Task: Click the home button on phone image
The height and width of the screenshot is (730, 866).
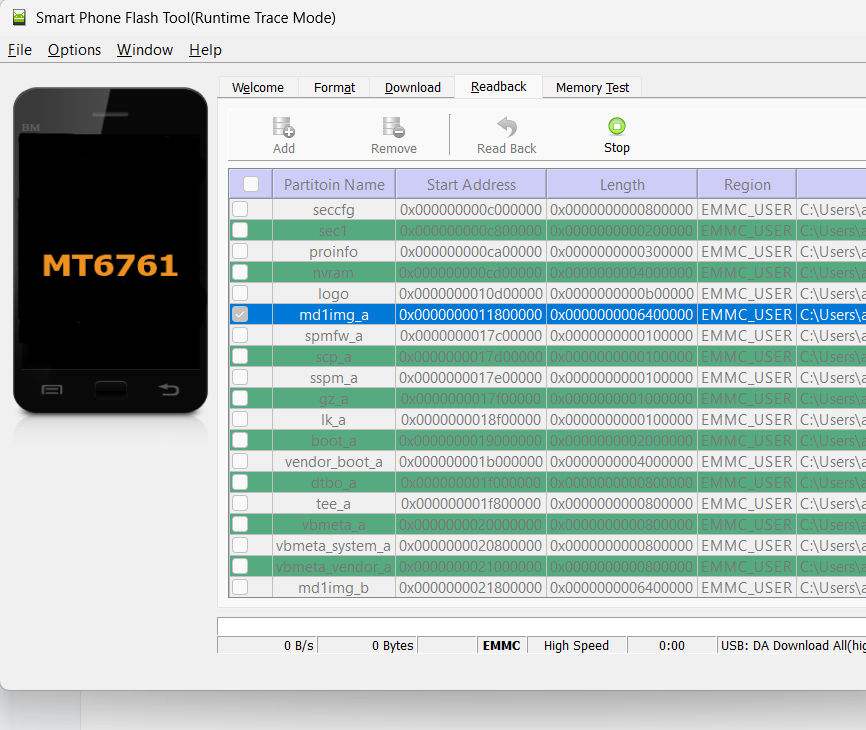Action: 111,389
